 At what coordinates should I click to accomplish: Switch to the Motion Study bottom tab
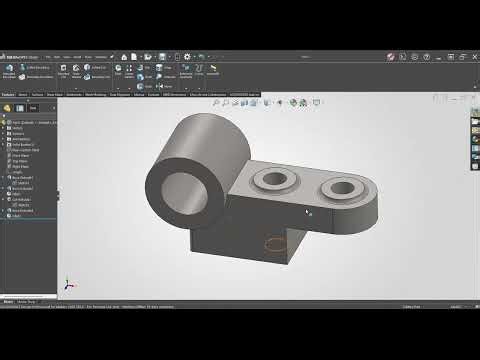pyautogui.click(x=26, y=302)
